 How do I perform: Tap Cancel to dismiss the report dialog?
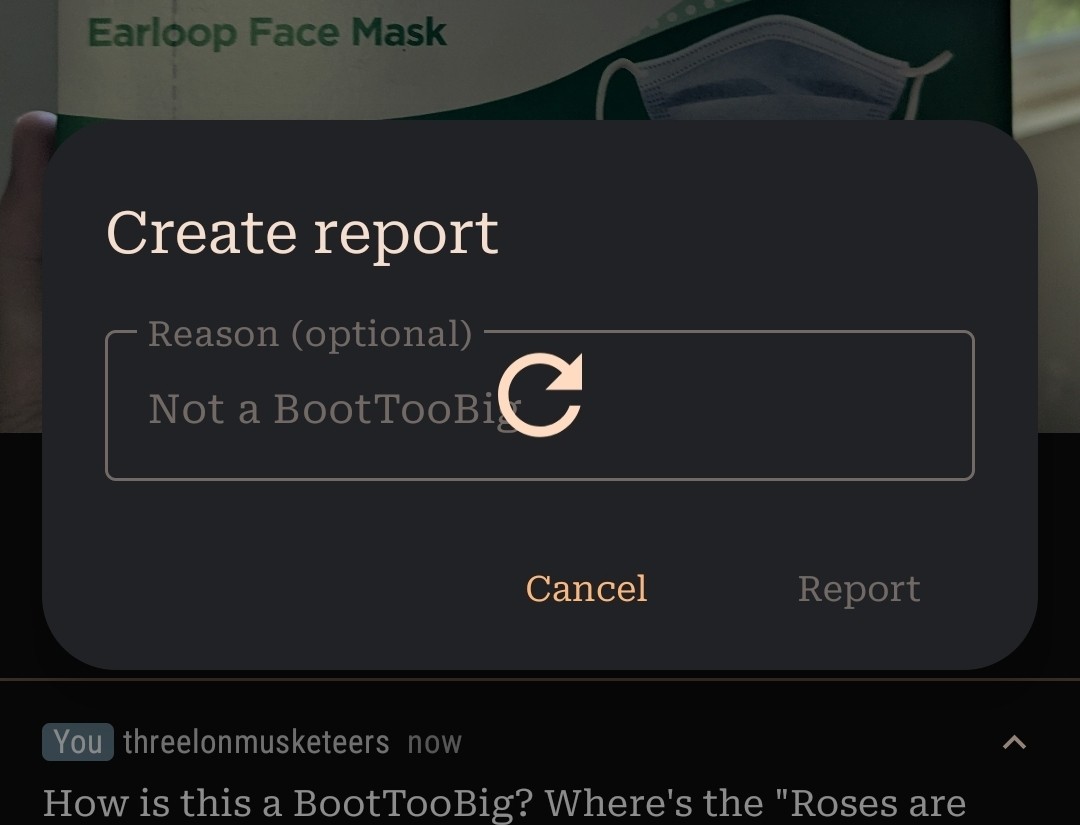[x=587, y=589]
